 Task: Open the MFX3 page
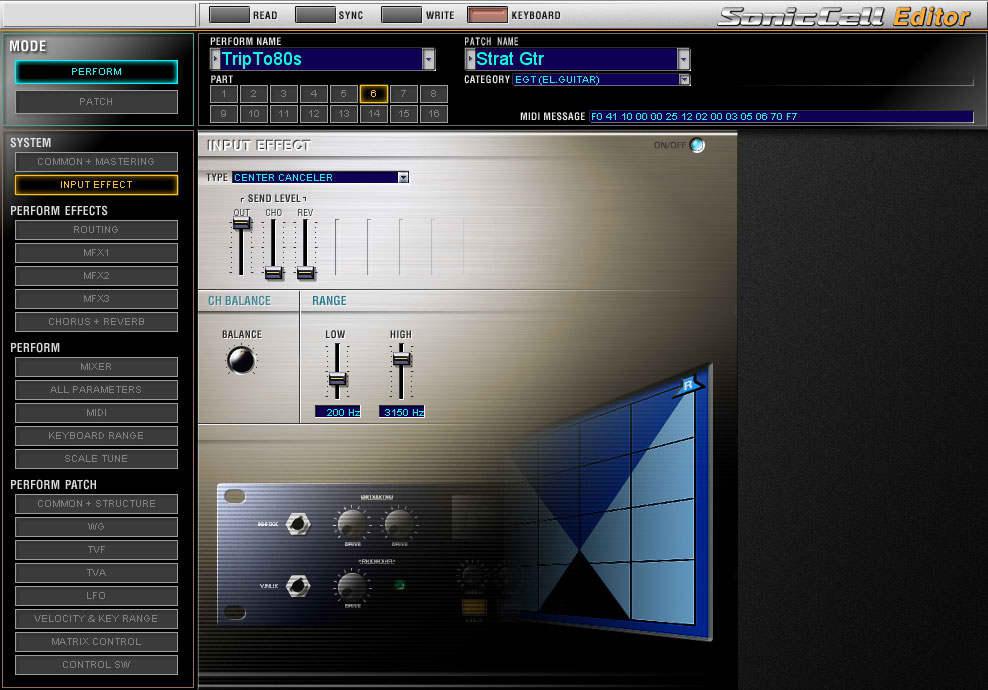[x=96, y=299]
